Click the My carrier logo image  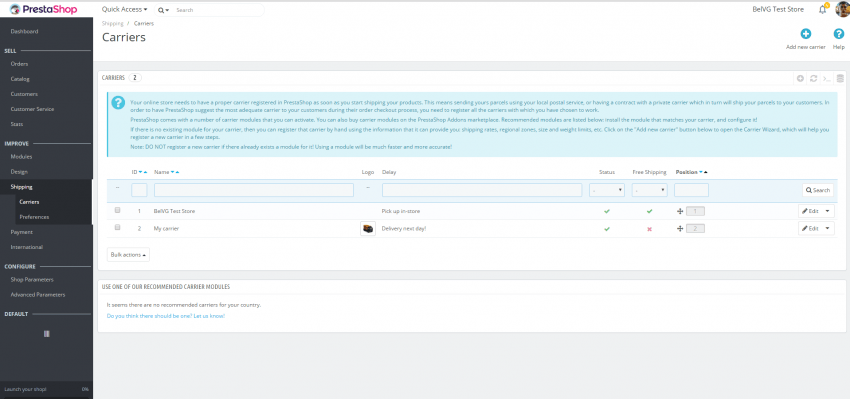tap(368, 229)
